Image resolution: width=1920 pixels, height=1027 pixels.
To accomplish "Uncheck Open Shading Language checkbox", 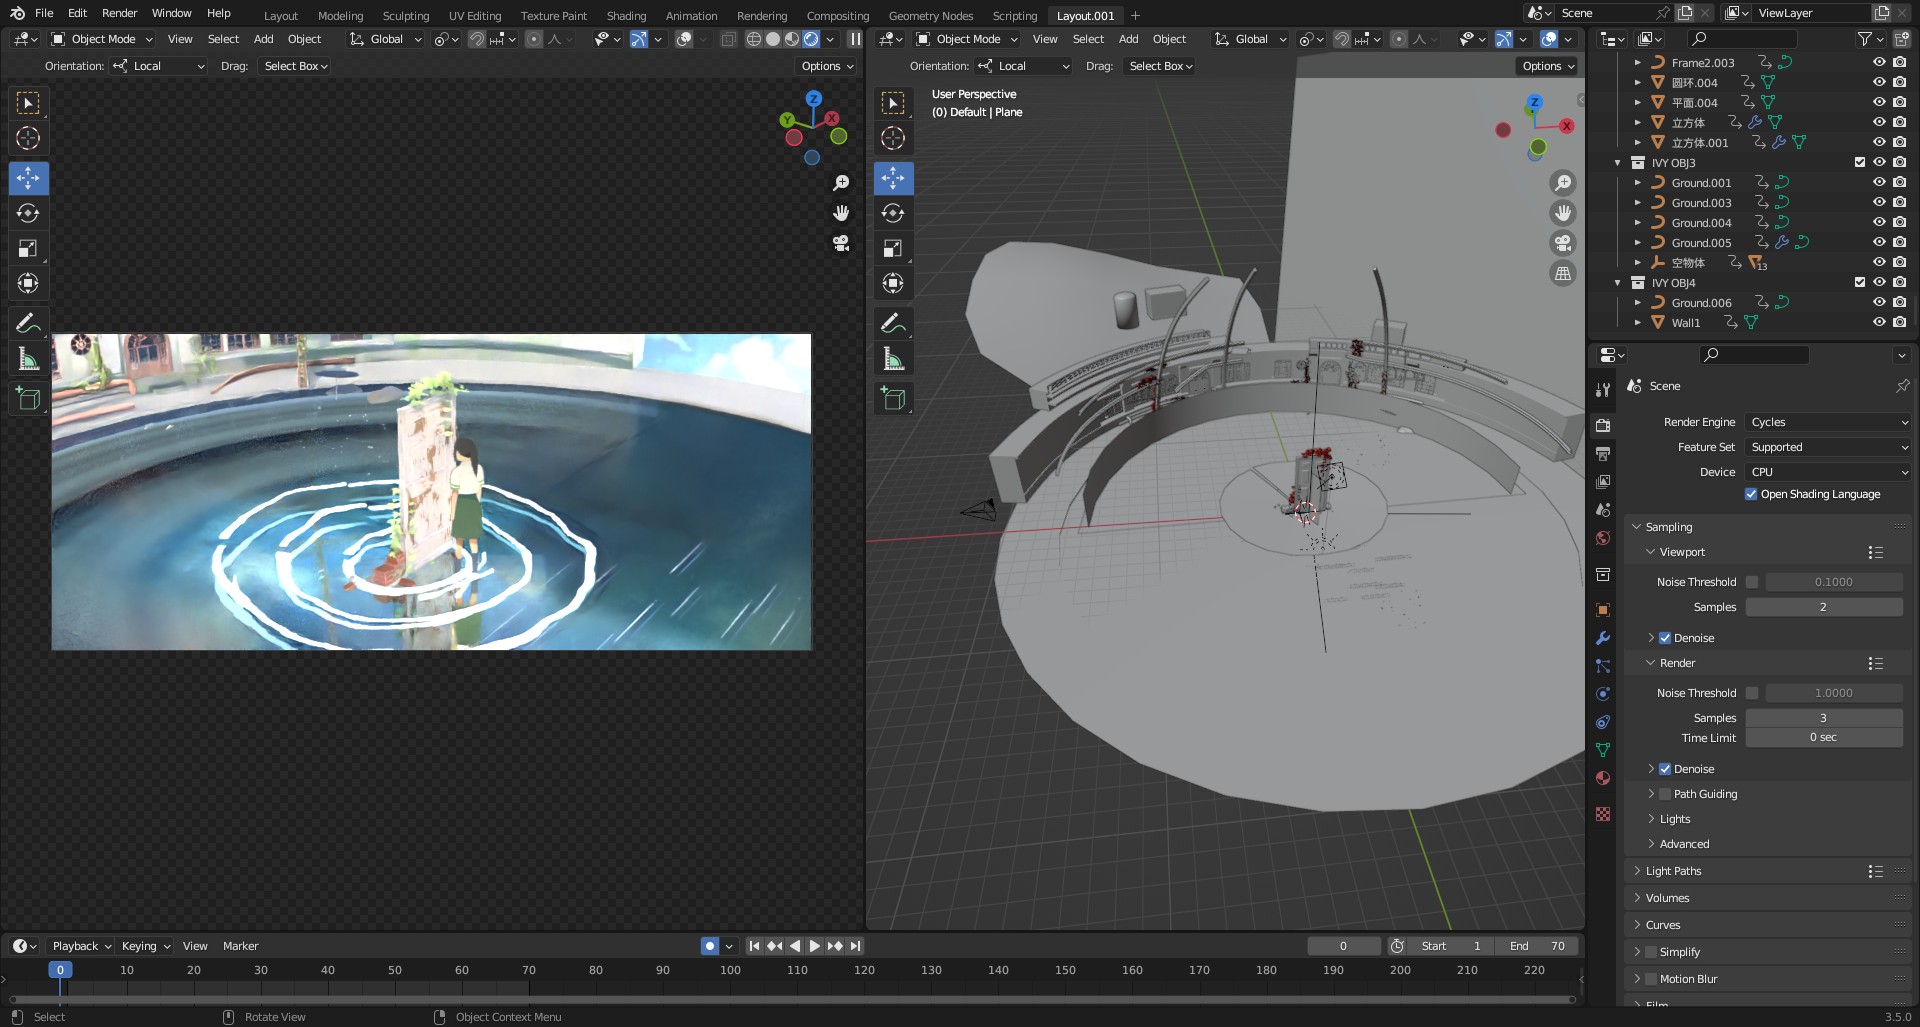I will (1751, 494).
